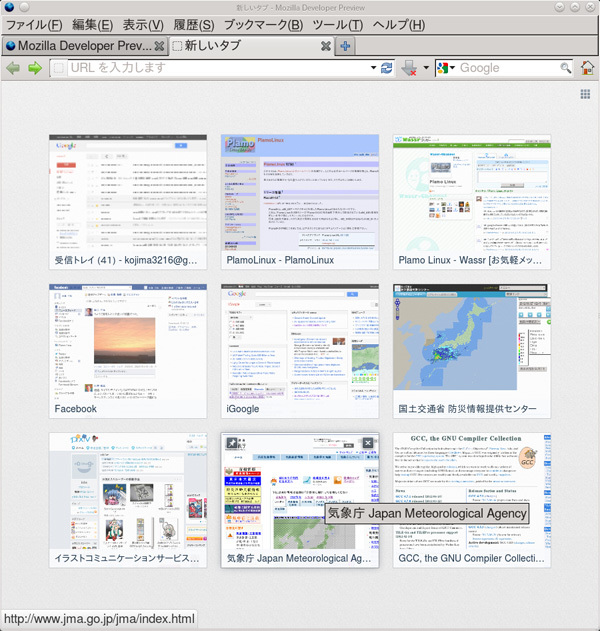Open the 編集(E) menu
Viewport: 600px width, 631px height.
93,25
